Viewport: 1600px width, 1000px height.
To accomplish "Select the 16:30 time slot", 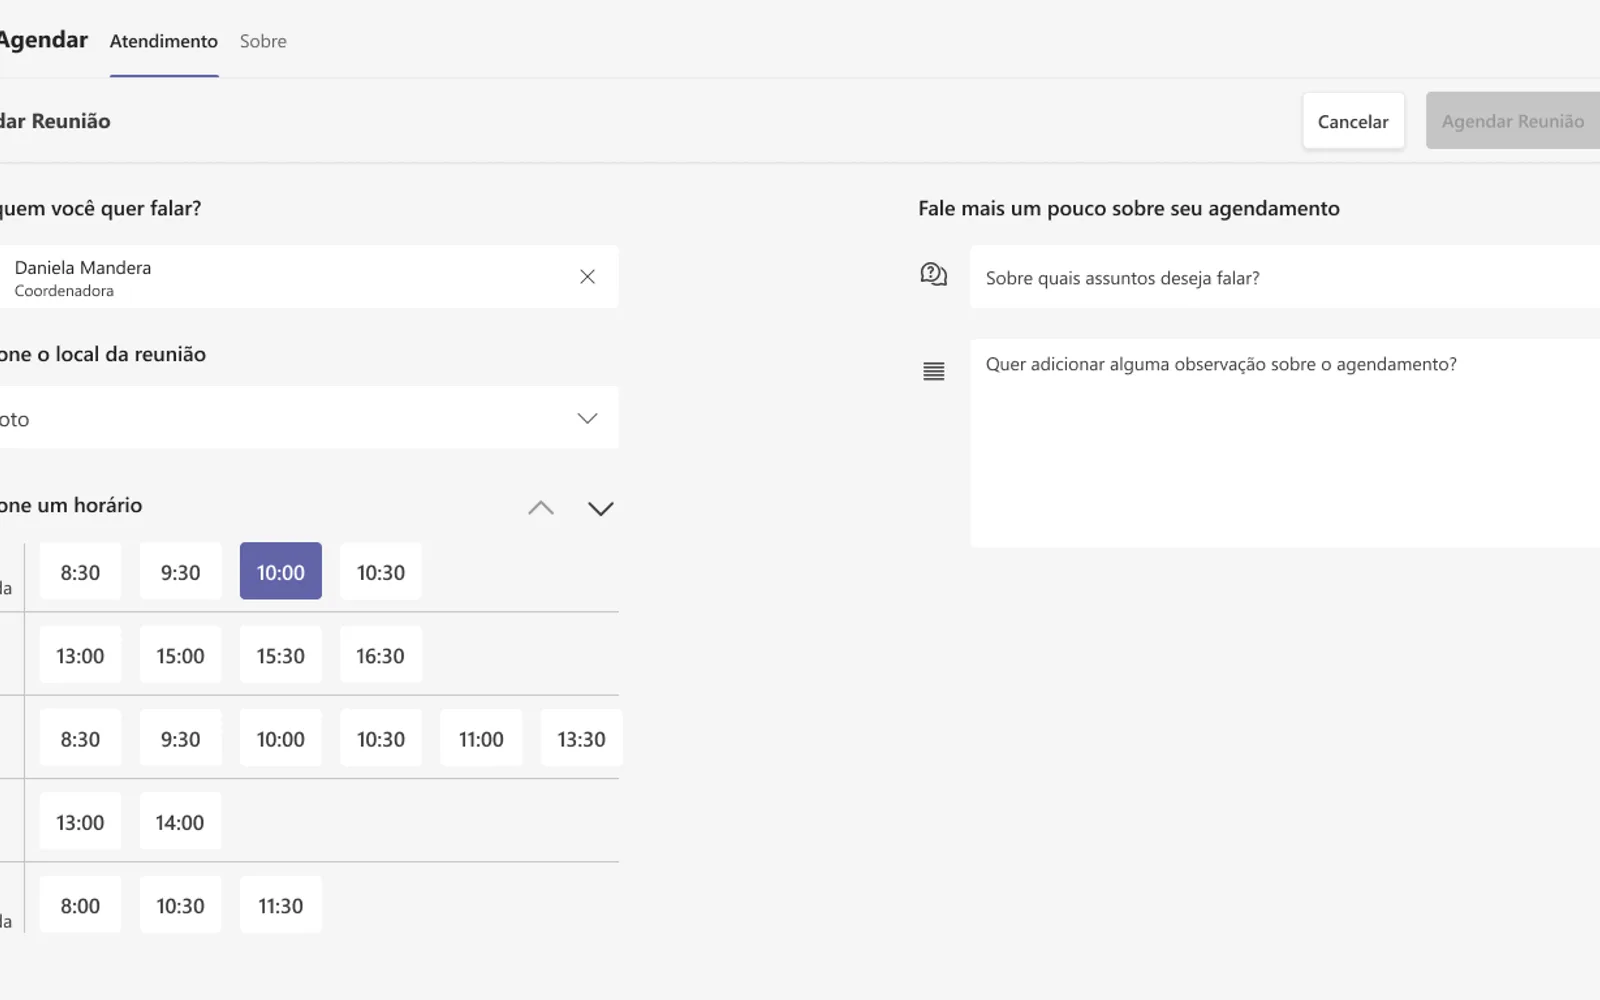I will click(381, 655).
